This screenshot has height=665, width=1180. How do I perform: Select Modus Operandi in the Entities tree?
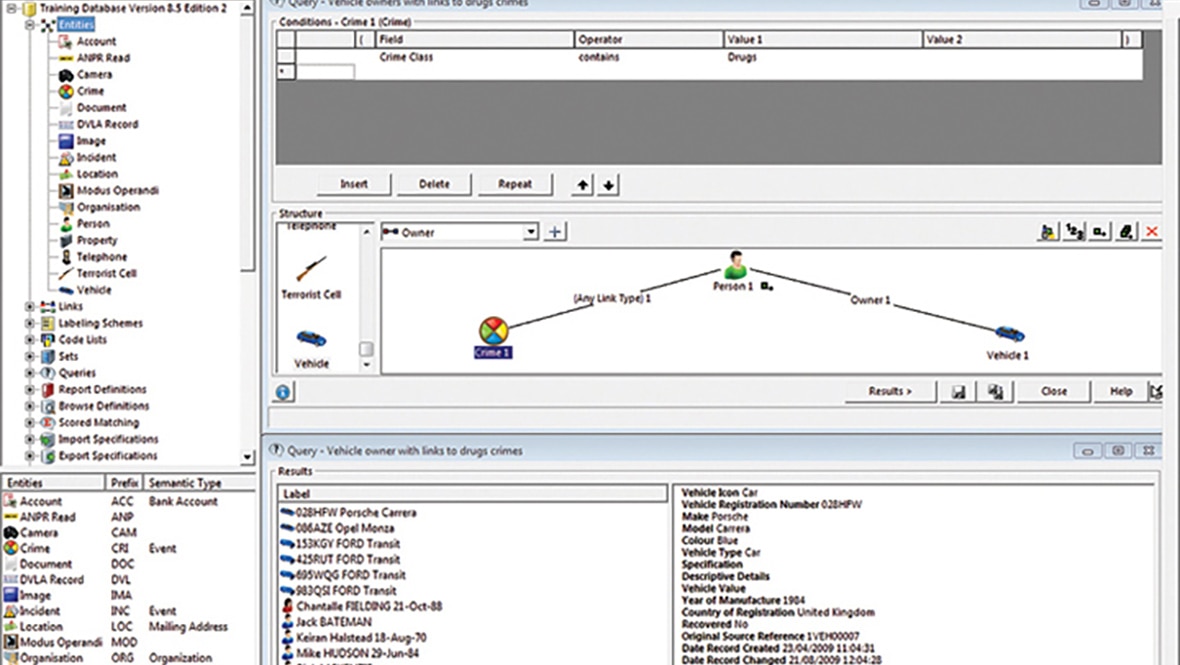117,191
